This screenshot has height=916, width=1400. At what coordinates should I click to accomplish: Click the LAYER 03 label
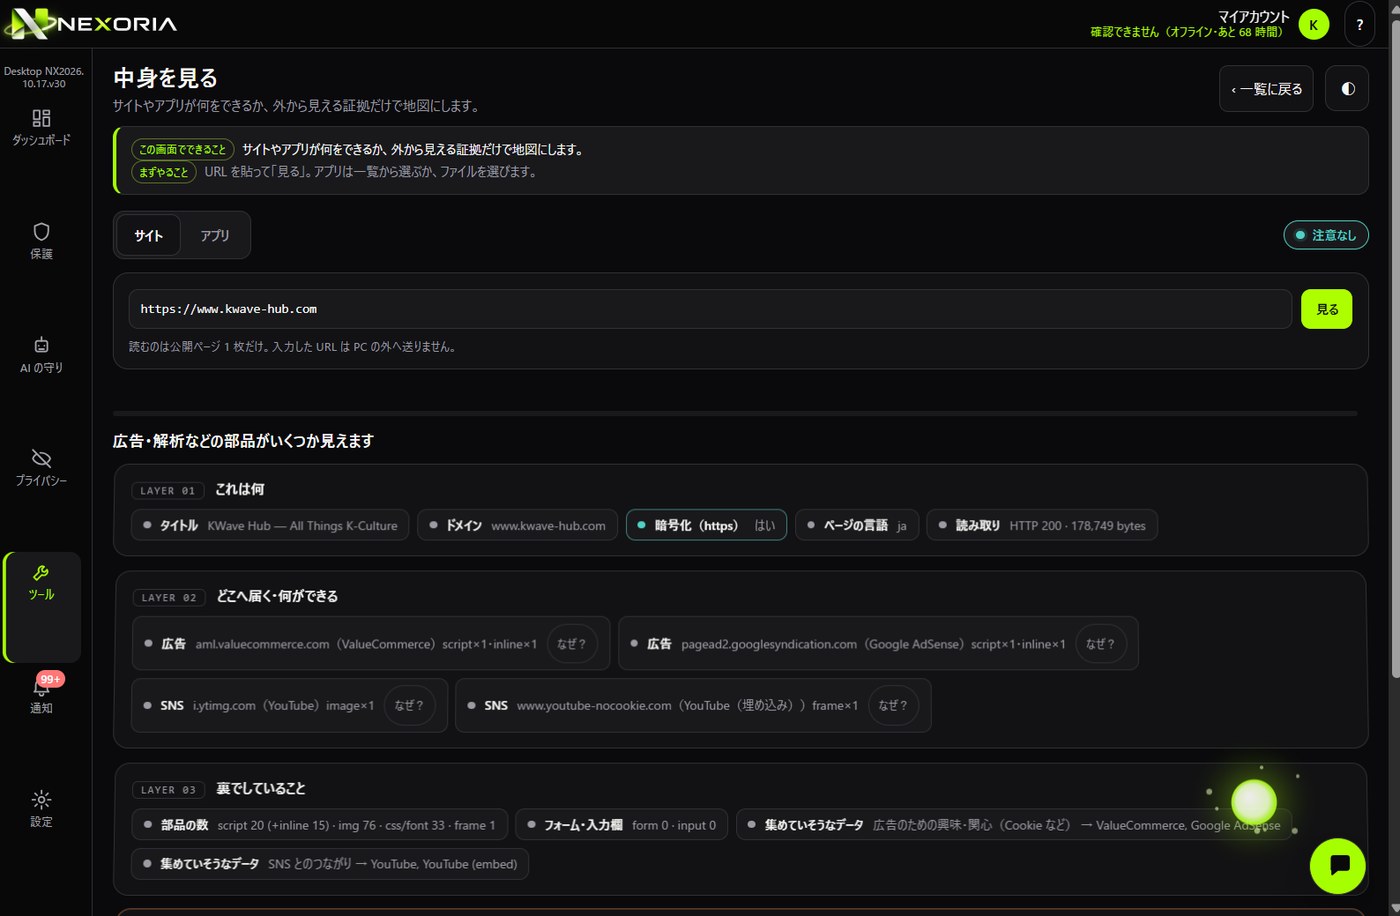[x=169, y=789]
